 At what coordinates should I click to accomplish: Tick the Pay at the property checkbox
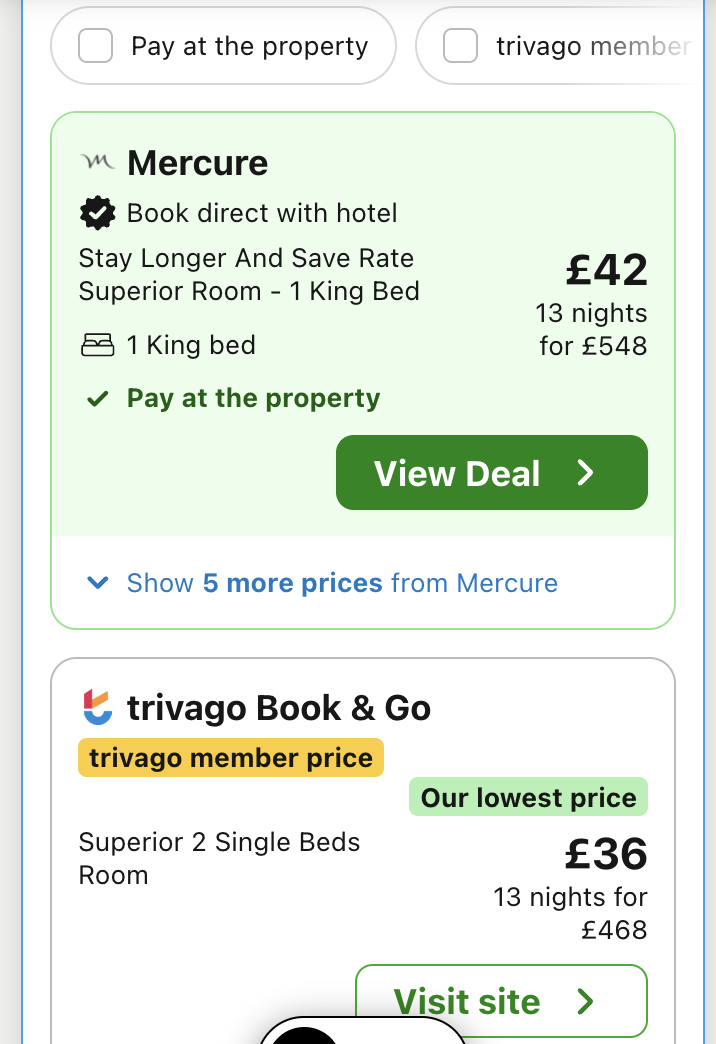click(x=96, y=46)
